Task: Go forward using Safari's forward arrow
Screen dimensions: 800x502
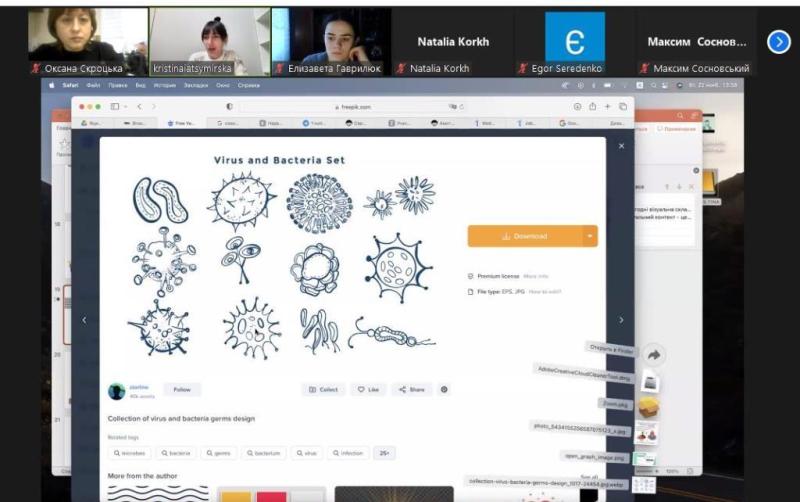Action: point(154,107)
